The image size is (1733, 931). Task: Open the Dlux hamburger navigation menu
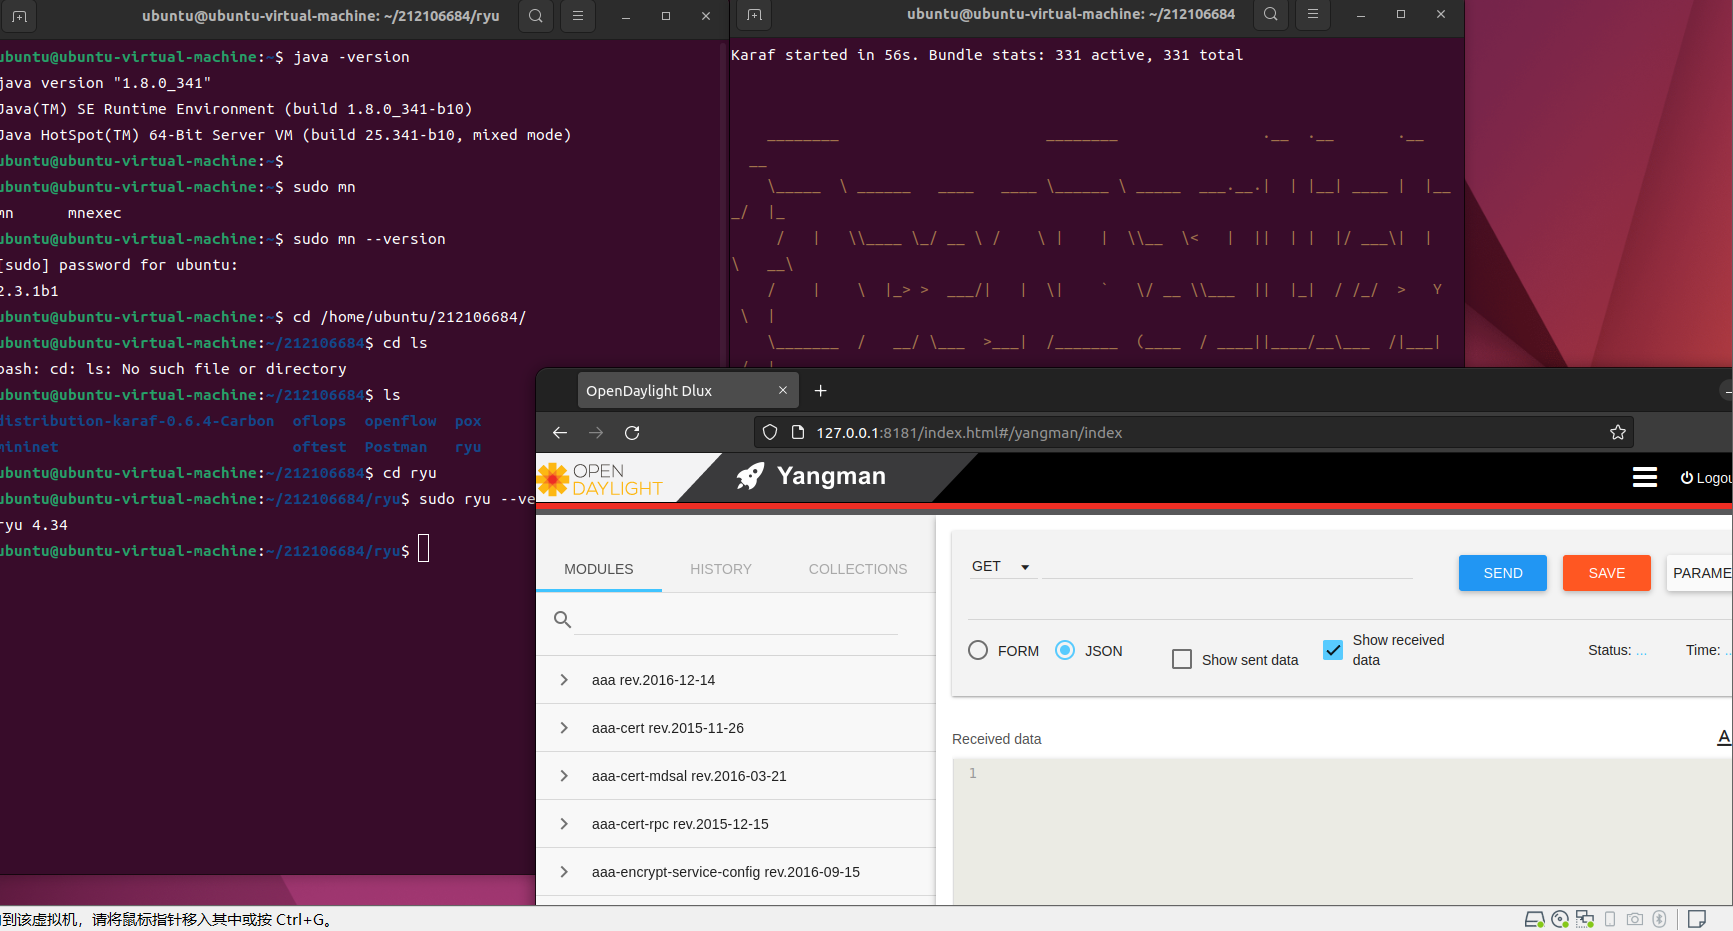coord(1645,477)
